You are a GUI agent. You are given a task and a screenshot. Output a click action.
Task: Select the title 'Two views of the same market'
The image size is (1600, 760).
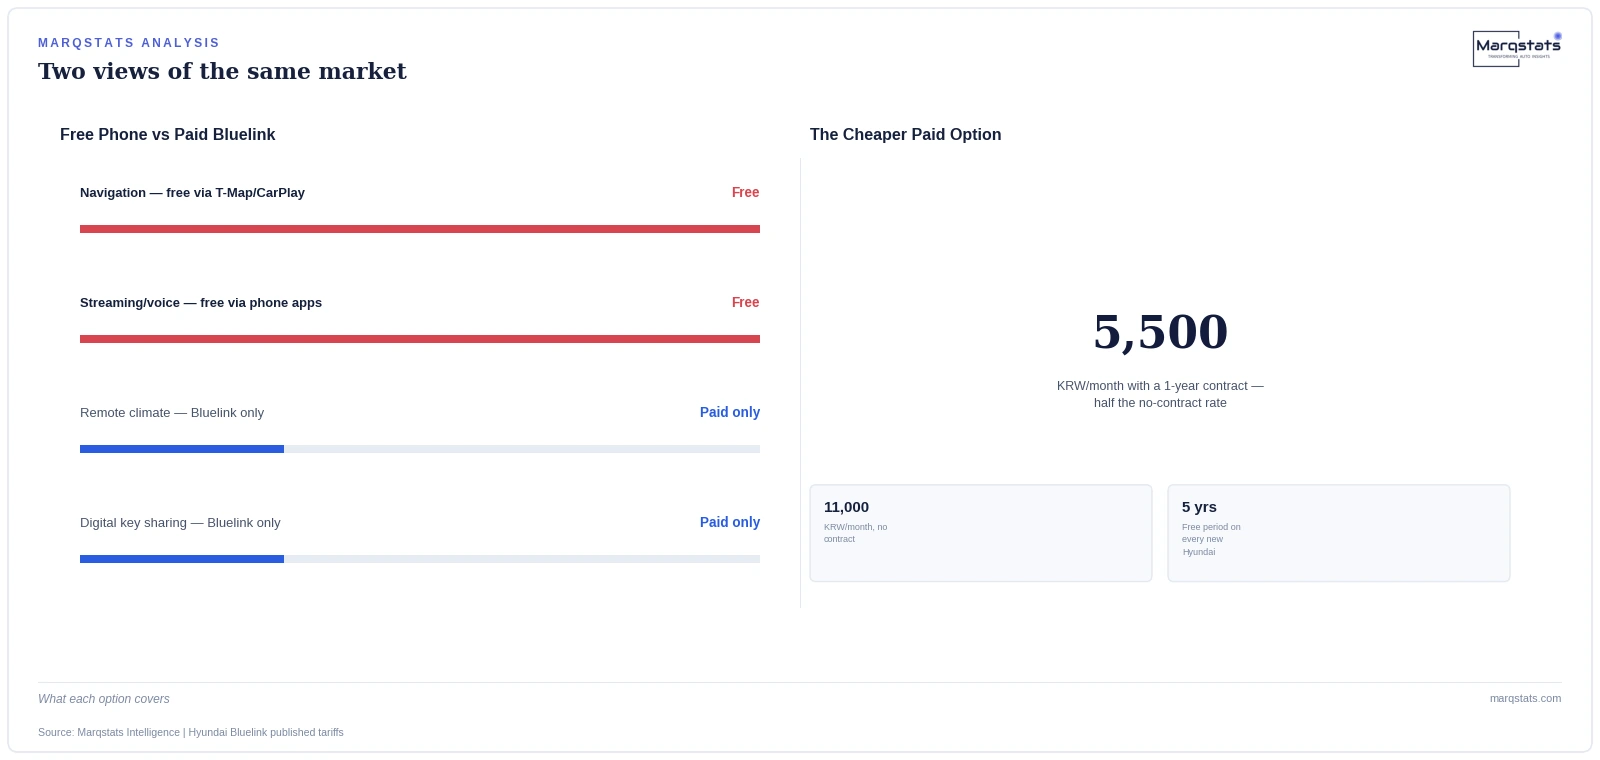222,71
